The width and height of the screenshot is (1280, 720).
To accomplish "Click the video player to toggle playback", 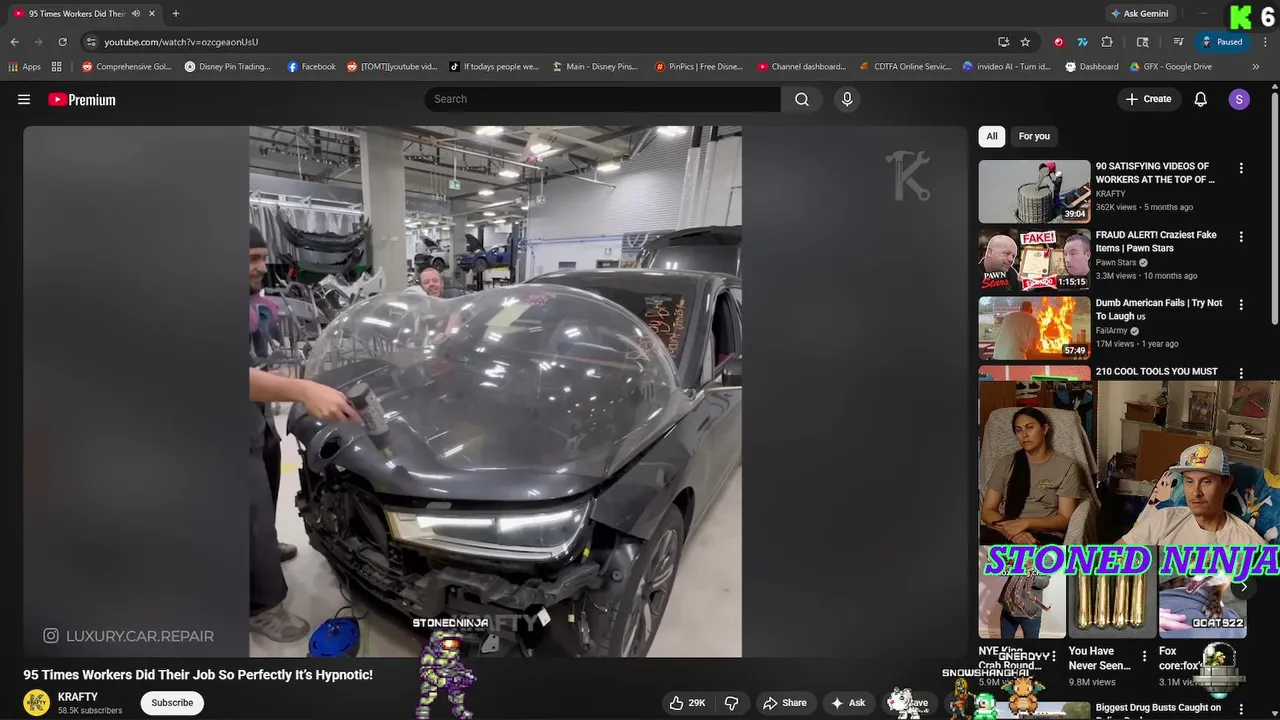I will tap(495, 391).
